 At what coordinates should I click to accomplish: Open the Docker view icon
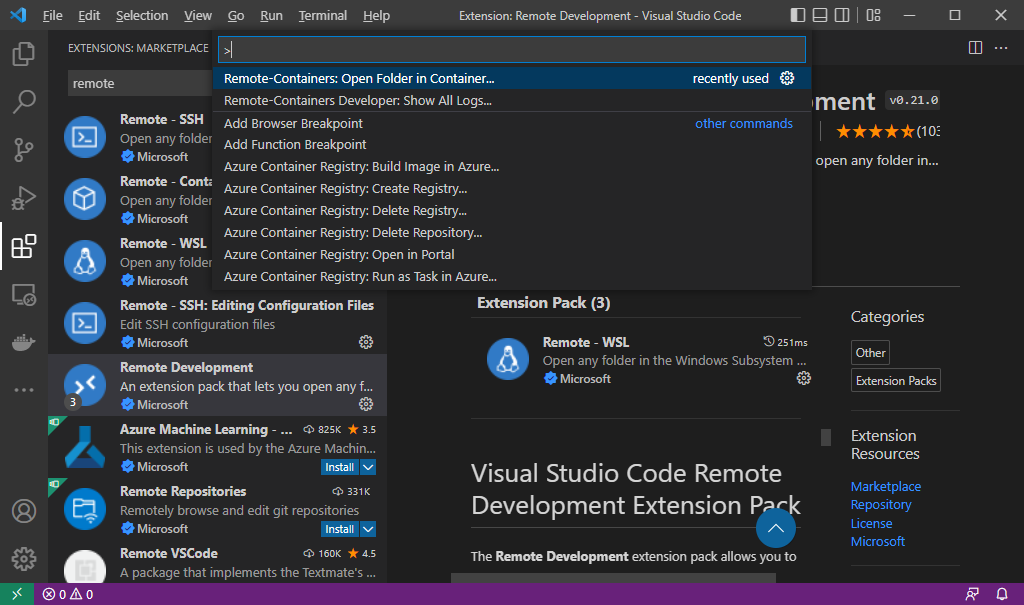coord(24,342)
